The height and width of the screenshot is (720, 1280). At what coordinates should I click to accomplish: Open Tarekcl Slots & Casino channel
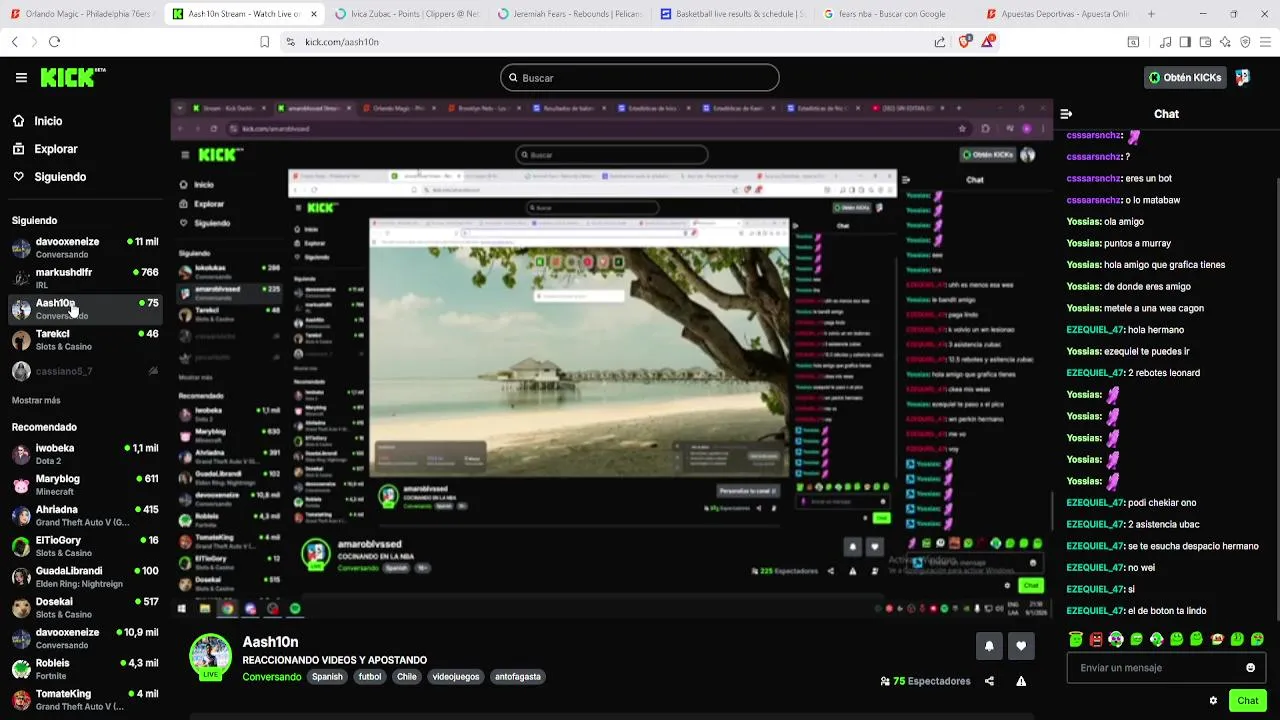tap(84, 340)
